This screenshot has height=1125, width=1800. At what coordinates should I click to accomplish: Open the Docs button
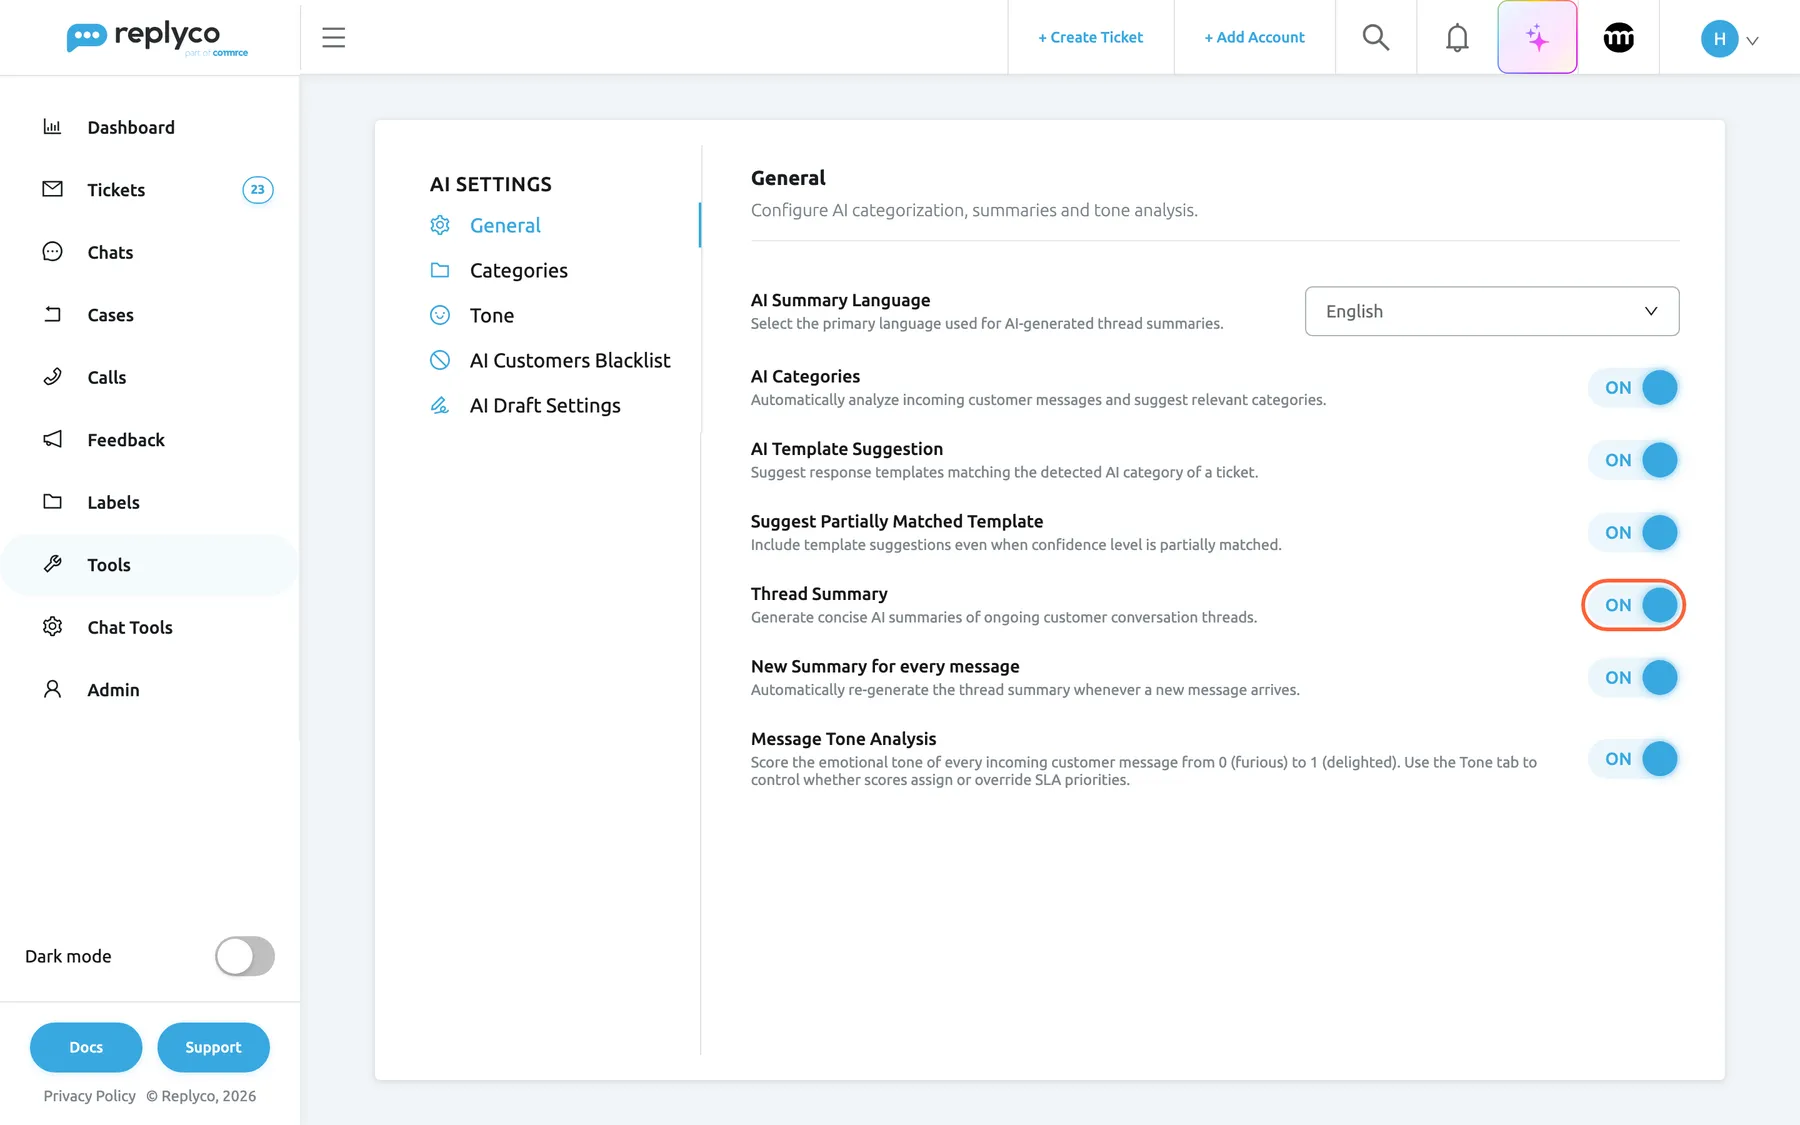point(86,1047)
